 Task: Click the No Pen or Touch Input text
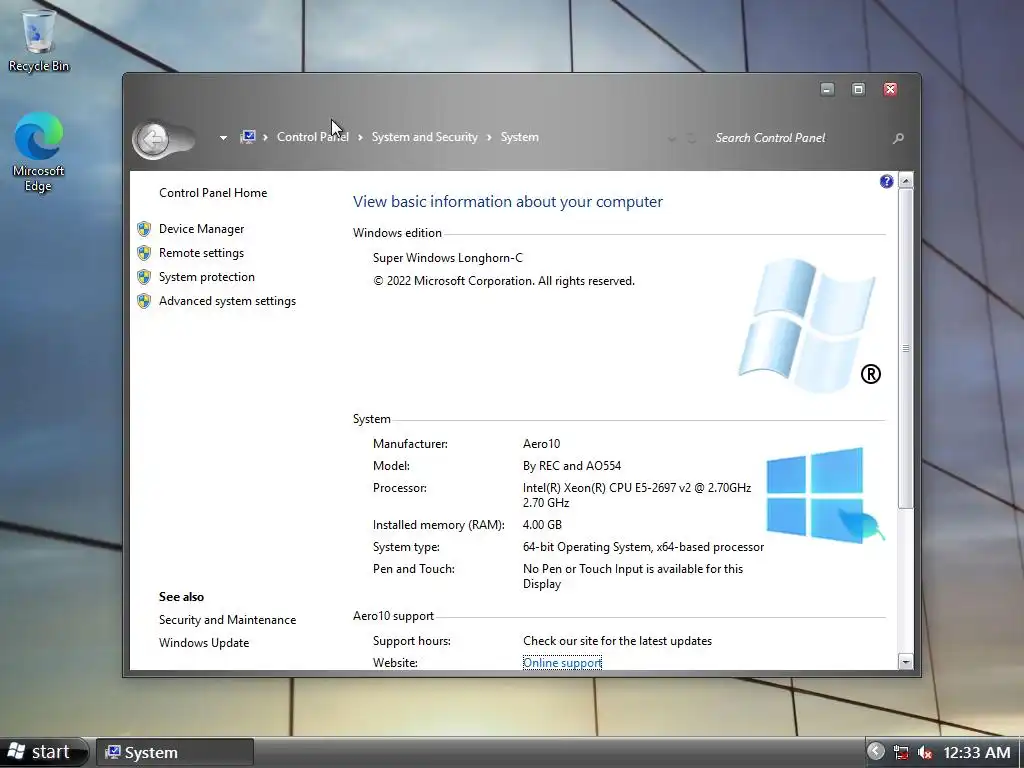[x=633, y=576]
